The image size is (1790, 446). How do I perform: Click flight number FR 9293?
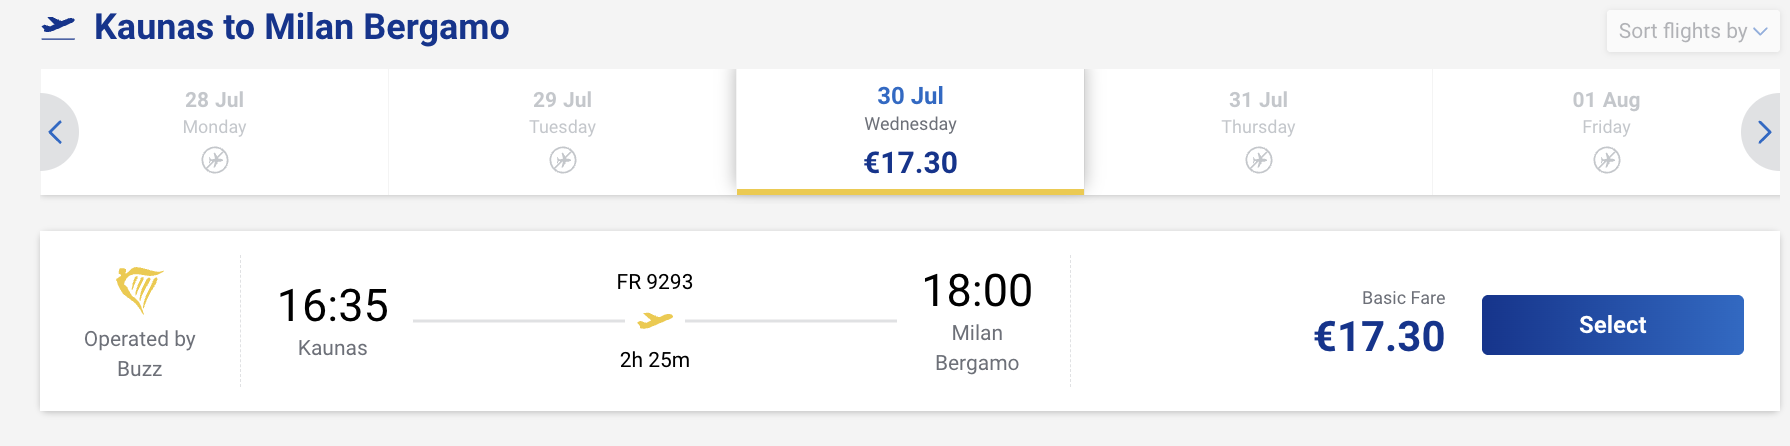coord(655,282)
